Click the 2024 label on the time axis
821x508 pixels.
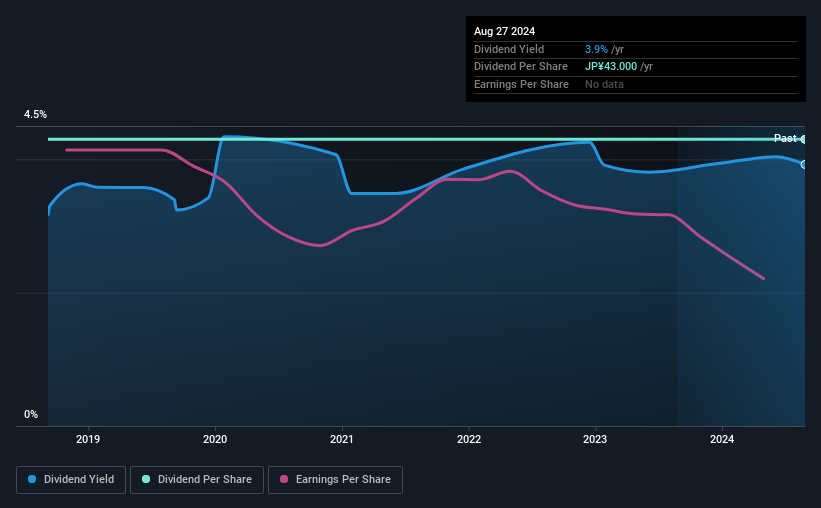[x=722, y=439]
